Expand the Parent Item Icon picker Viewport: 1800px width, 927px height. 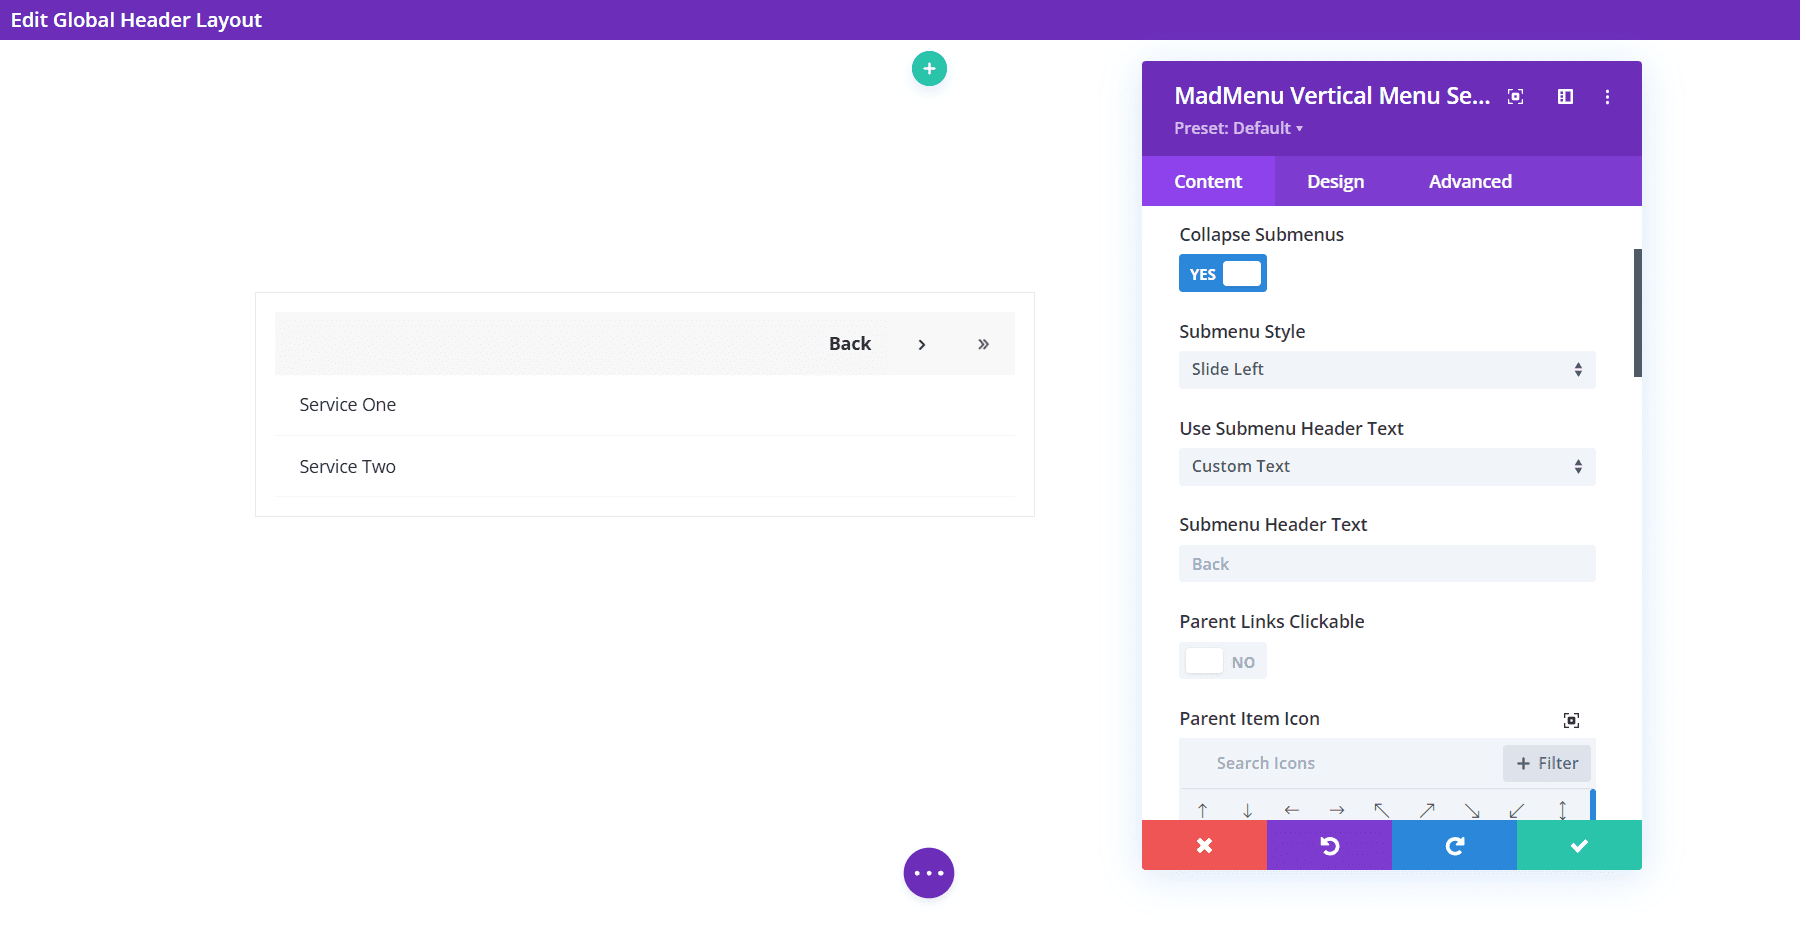(x=1572, y=720)
